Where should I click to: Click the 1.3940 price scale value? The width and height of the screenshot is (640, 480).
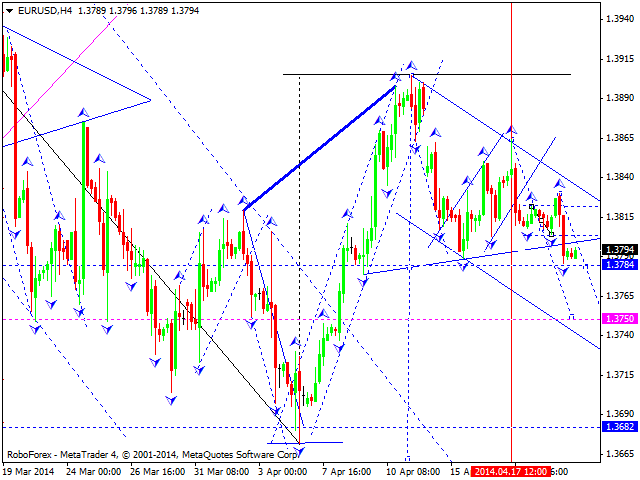(x=620, y=19)
